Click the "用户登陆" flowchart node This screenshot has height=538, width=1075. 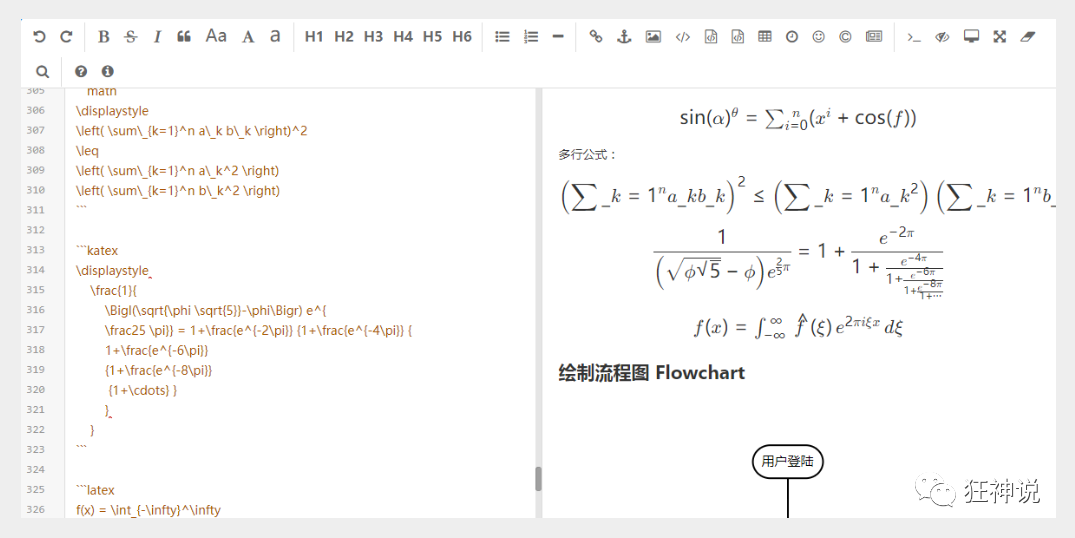[x=787, y=461]
